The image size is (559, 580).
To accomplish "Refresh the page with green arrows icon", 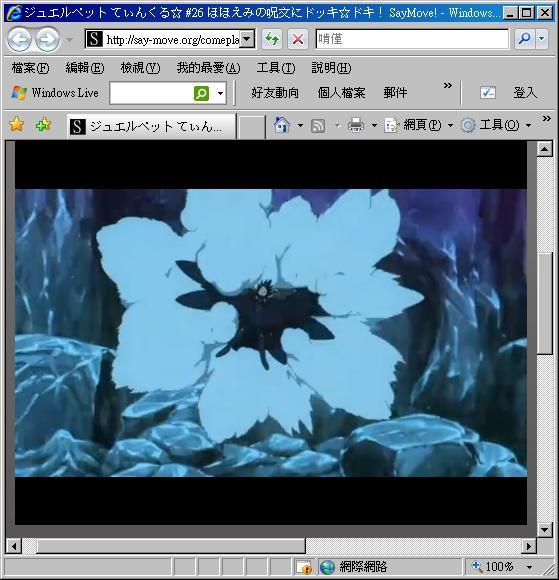I will tap(272, 39).
